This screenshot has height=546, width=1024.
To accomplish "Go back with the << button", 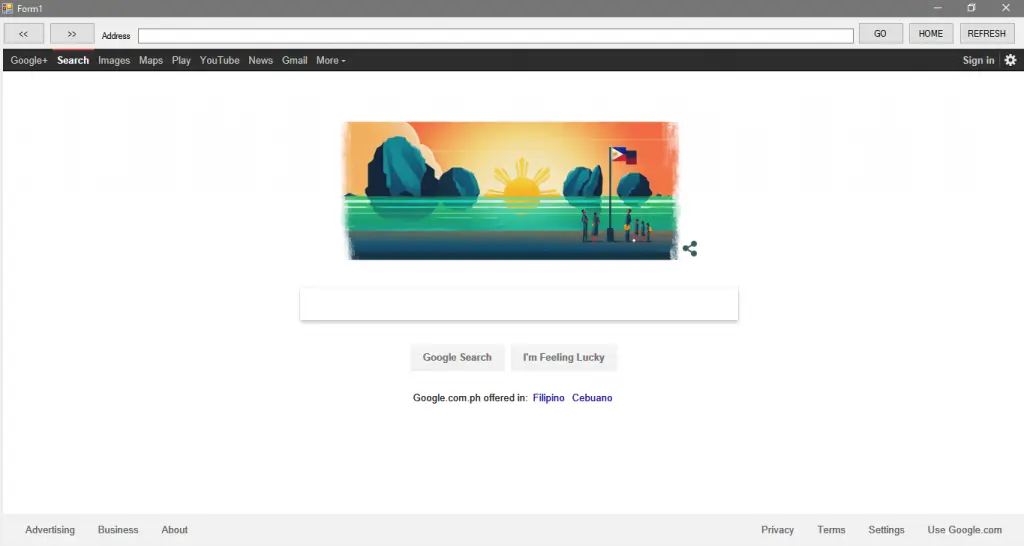I will tap(24, 34).
